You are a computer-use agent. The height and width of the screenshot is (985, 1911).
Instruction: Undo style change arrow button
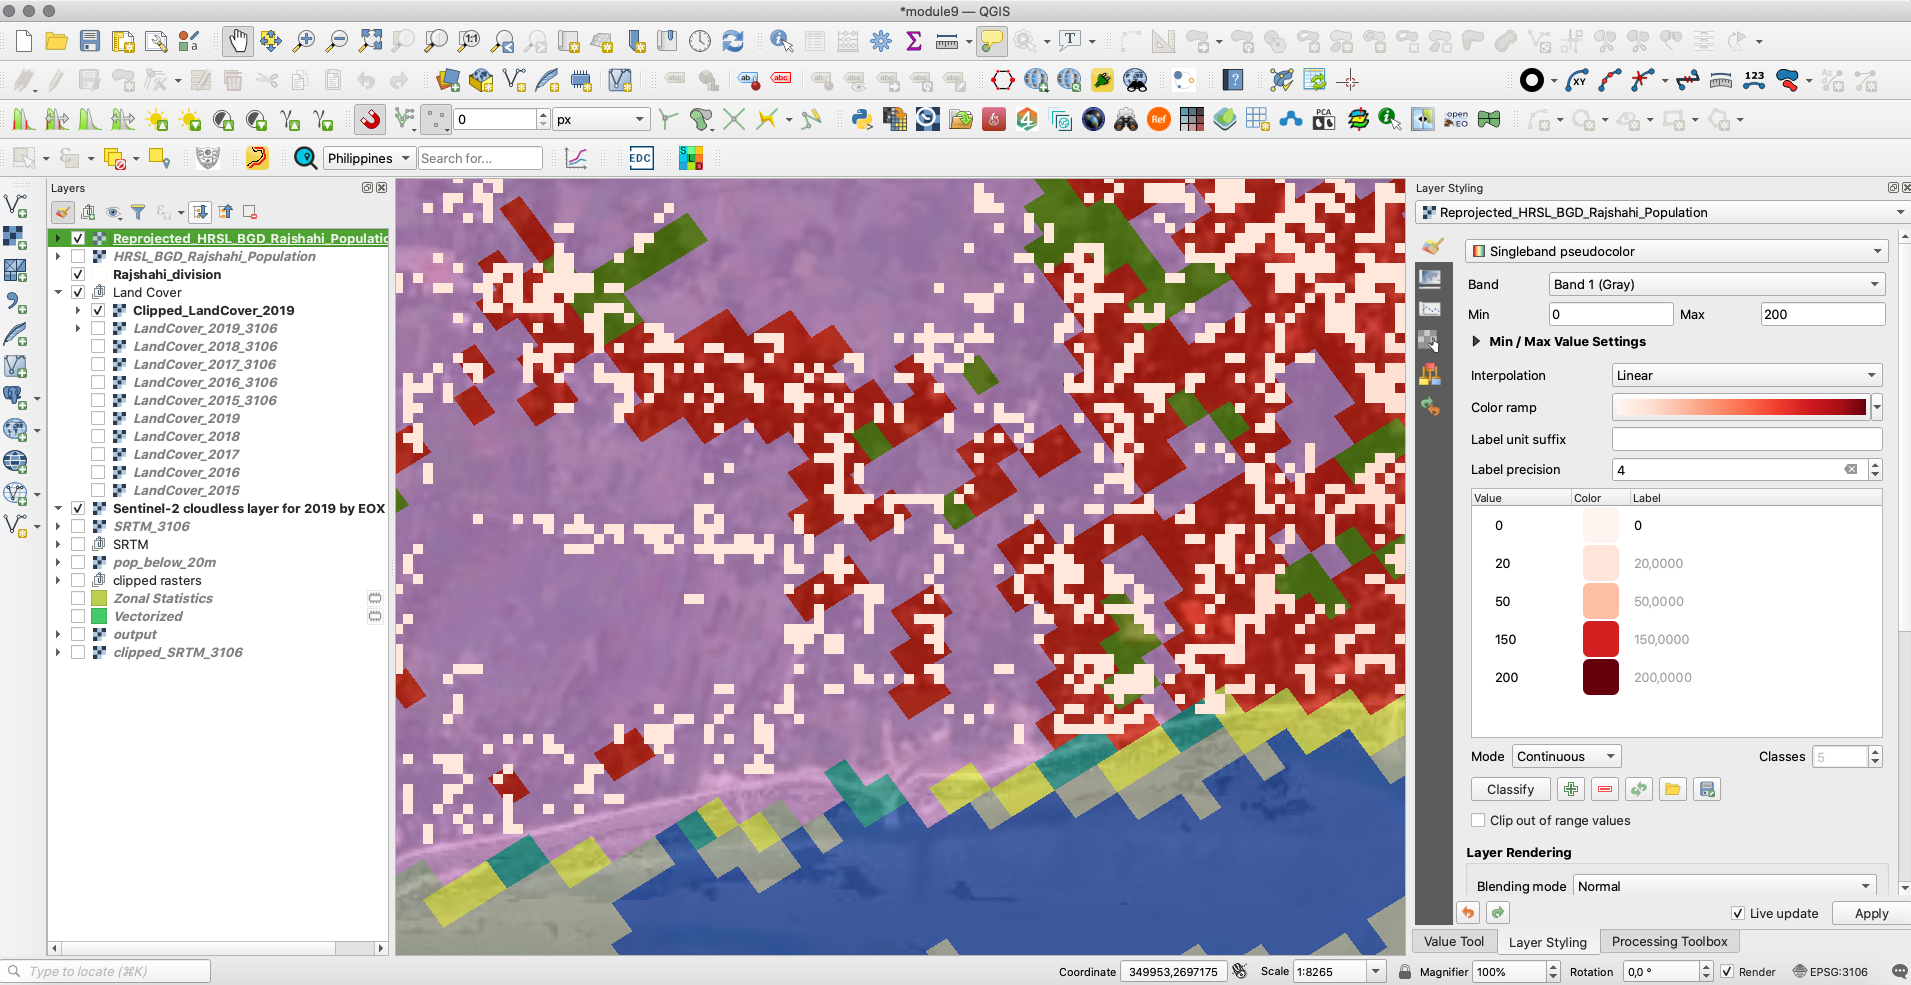coord(1468,912)
